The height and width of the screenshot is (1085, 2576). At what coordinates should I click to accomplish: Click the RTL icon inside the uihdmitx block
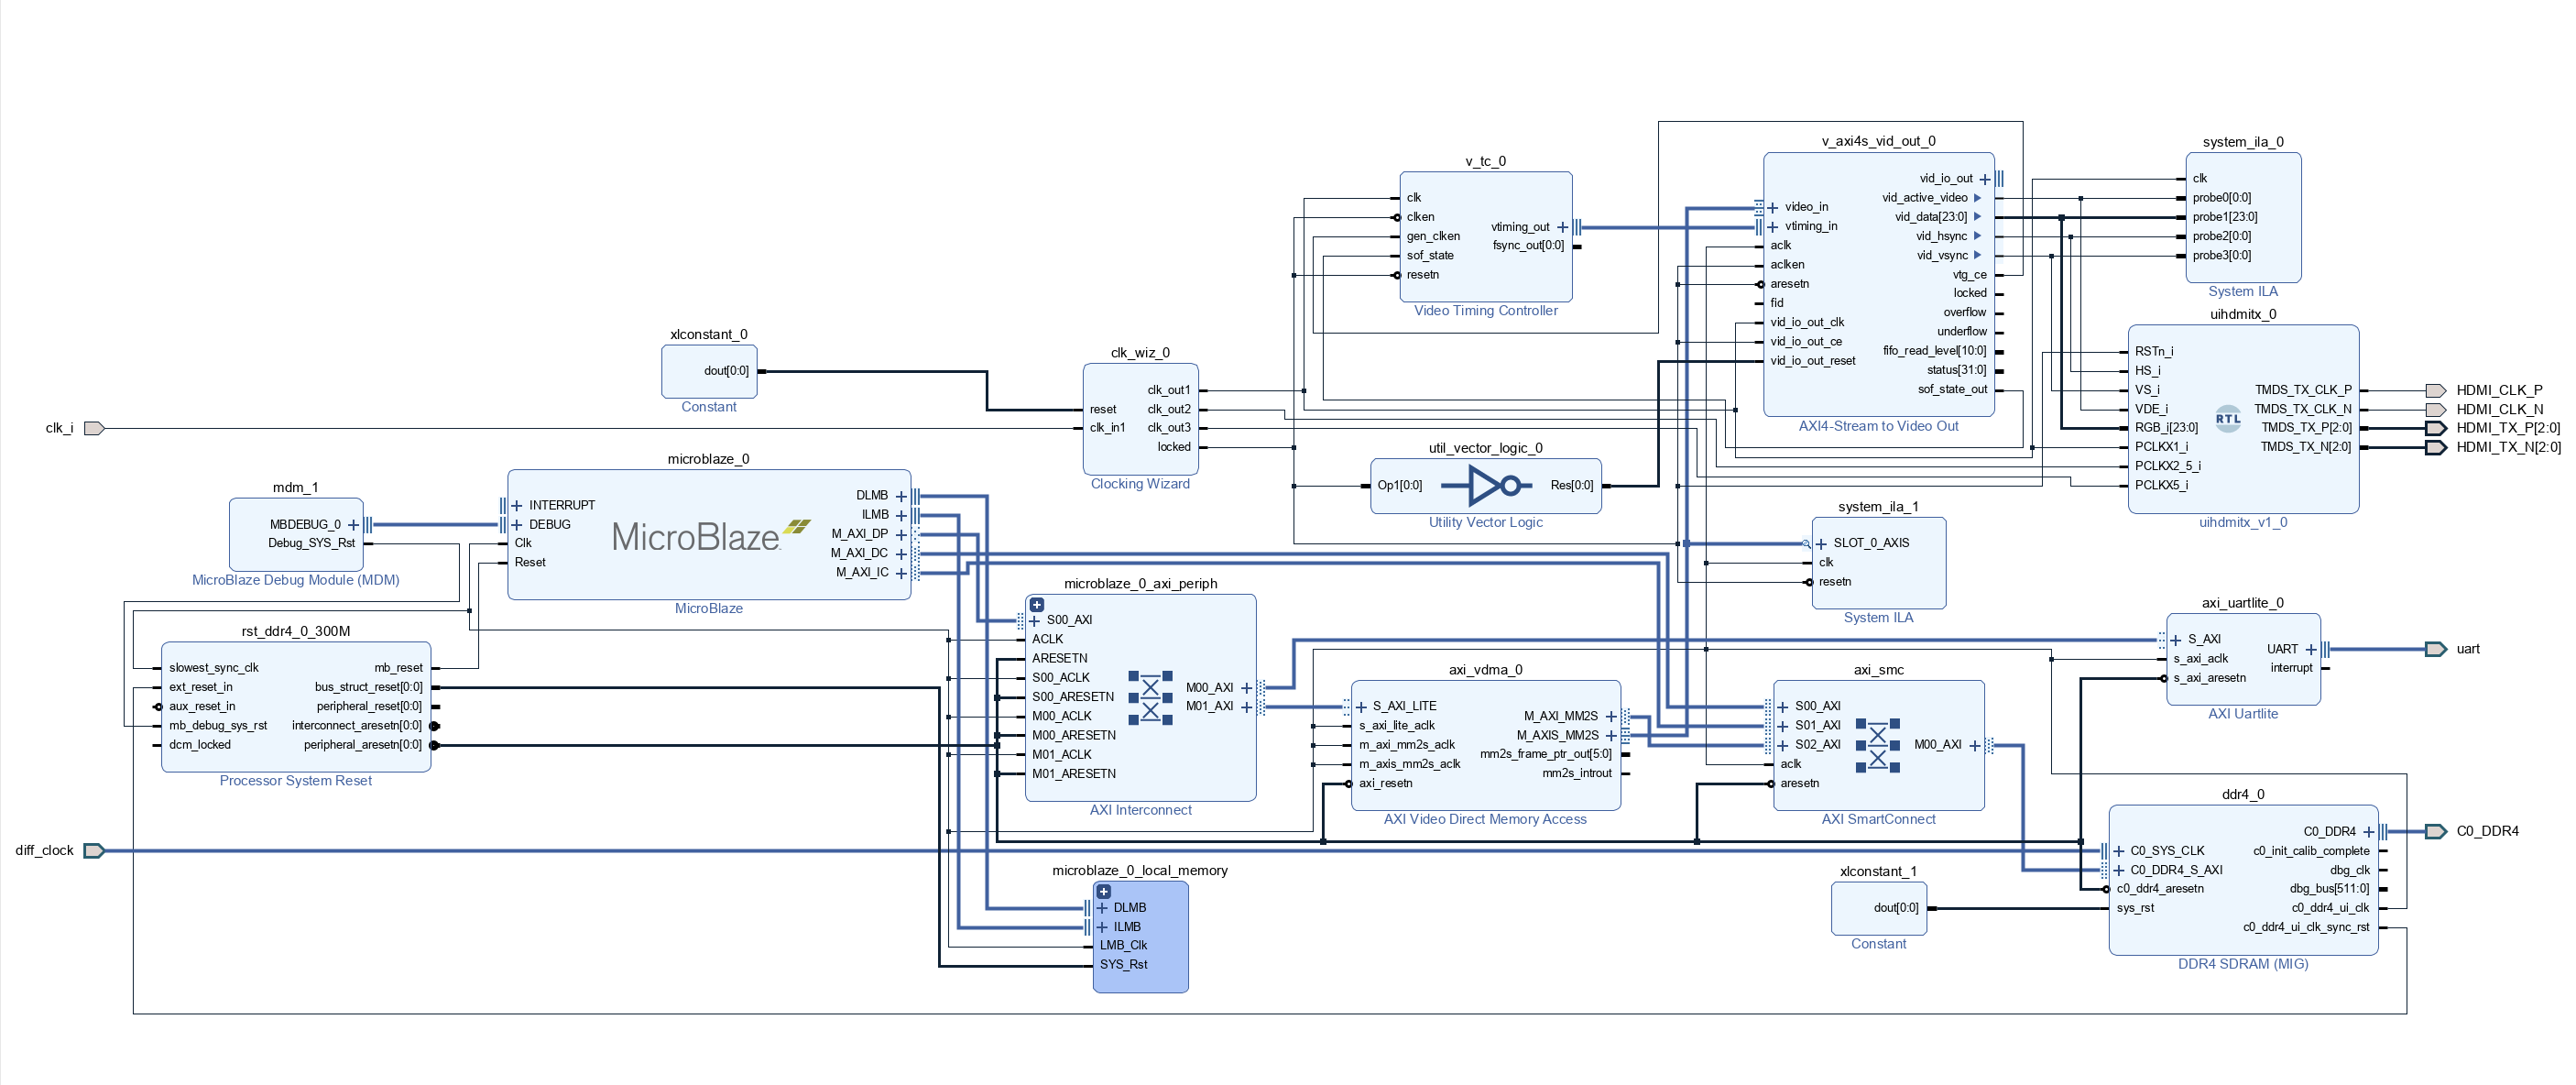2228,419
